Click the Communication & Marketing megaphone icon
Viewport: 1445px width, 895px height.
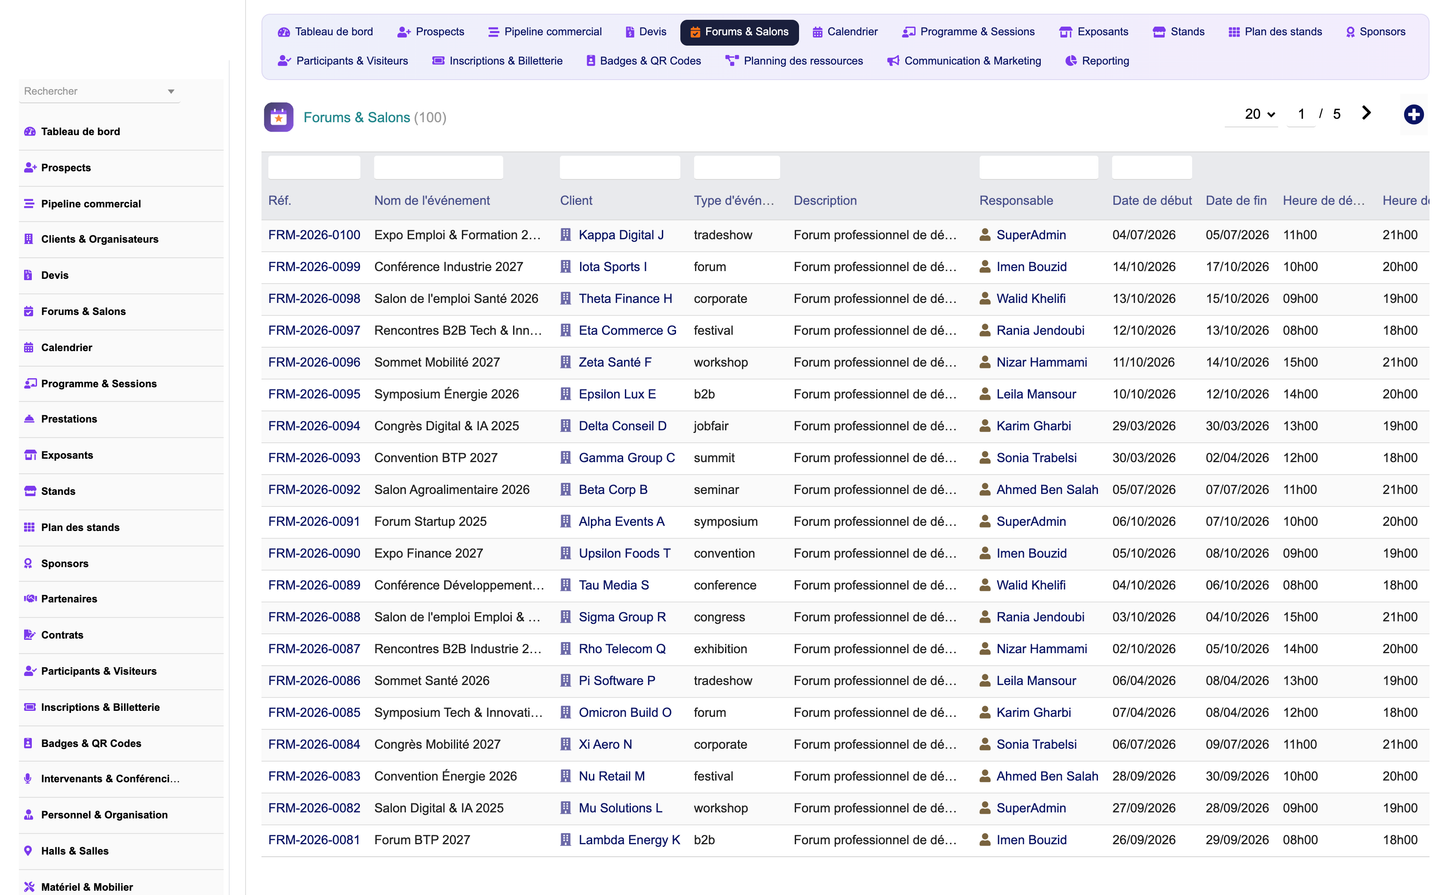click(x=893, y=61)
